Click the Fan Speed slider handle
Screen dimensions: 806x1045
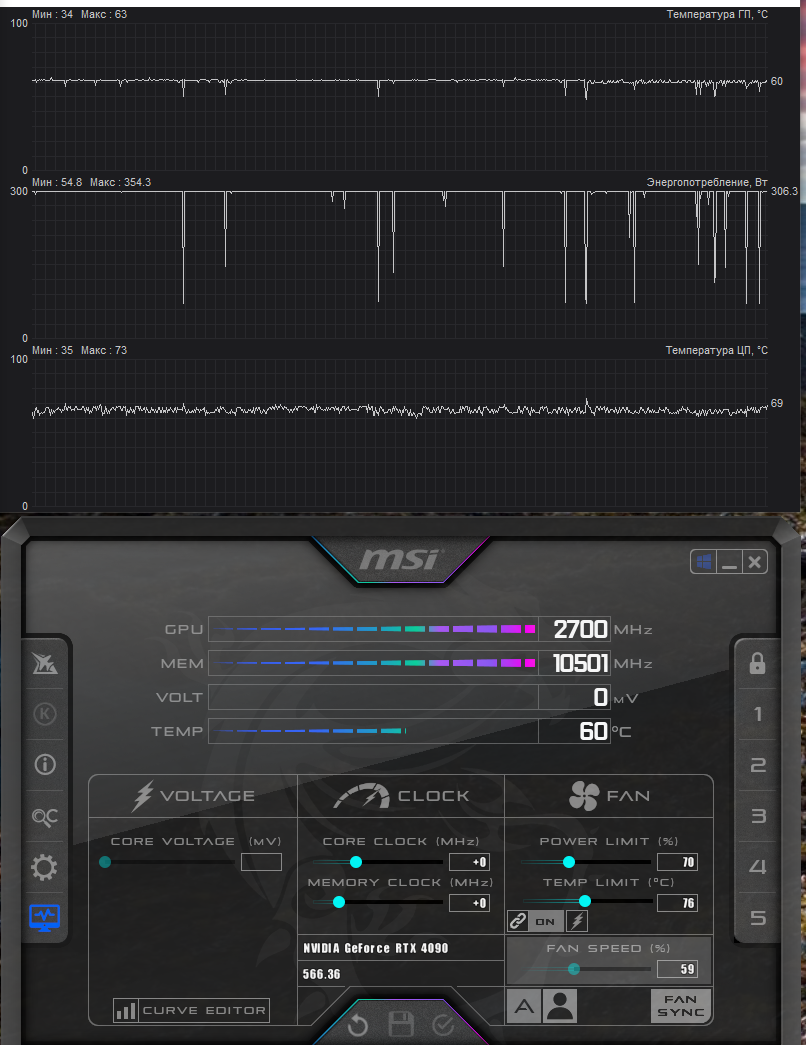pos(574,969)
